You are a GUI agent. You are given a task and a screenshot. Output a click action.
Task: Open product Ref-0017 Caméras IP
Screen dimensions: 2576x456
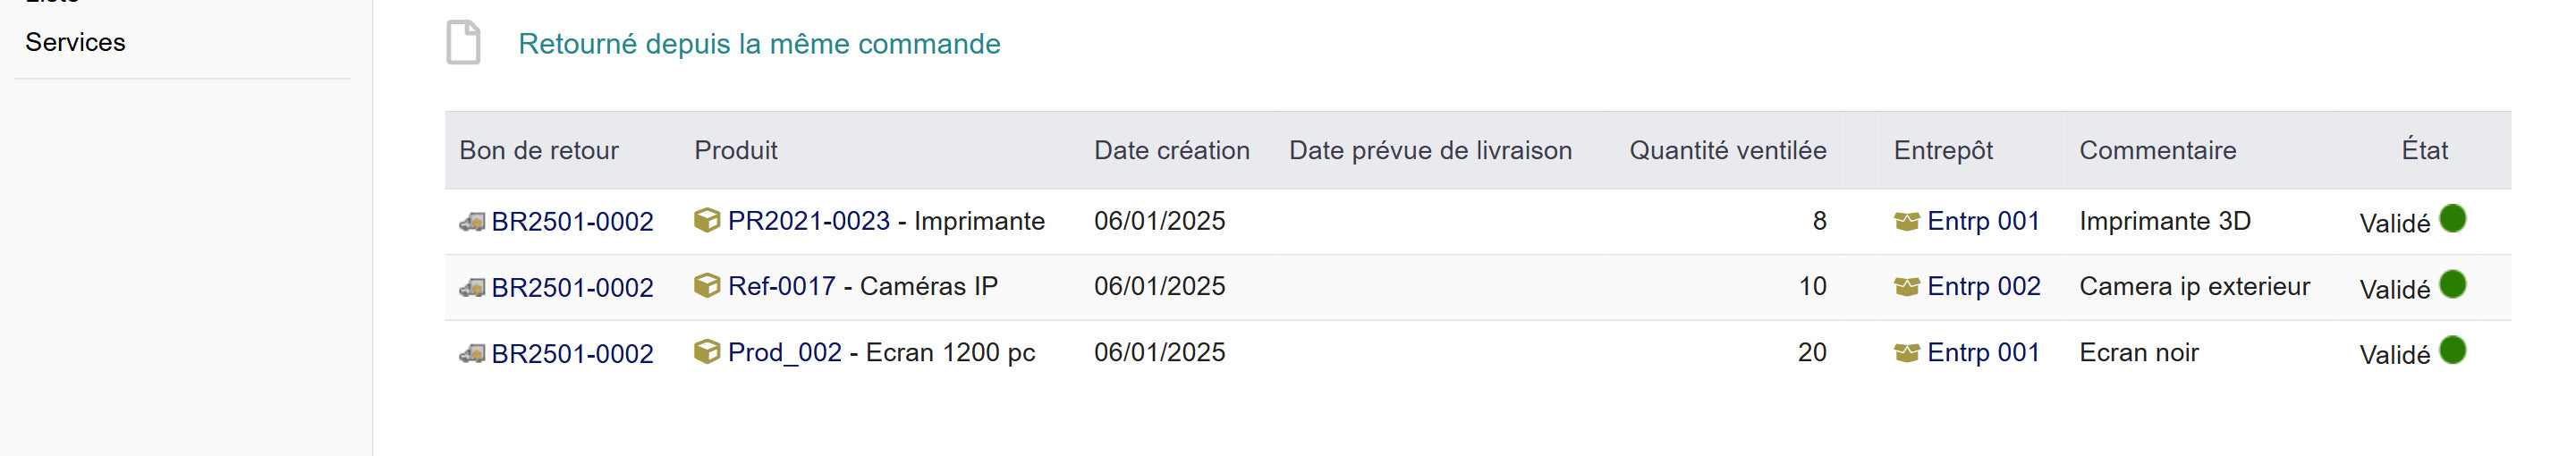coord(781,286)
